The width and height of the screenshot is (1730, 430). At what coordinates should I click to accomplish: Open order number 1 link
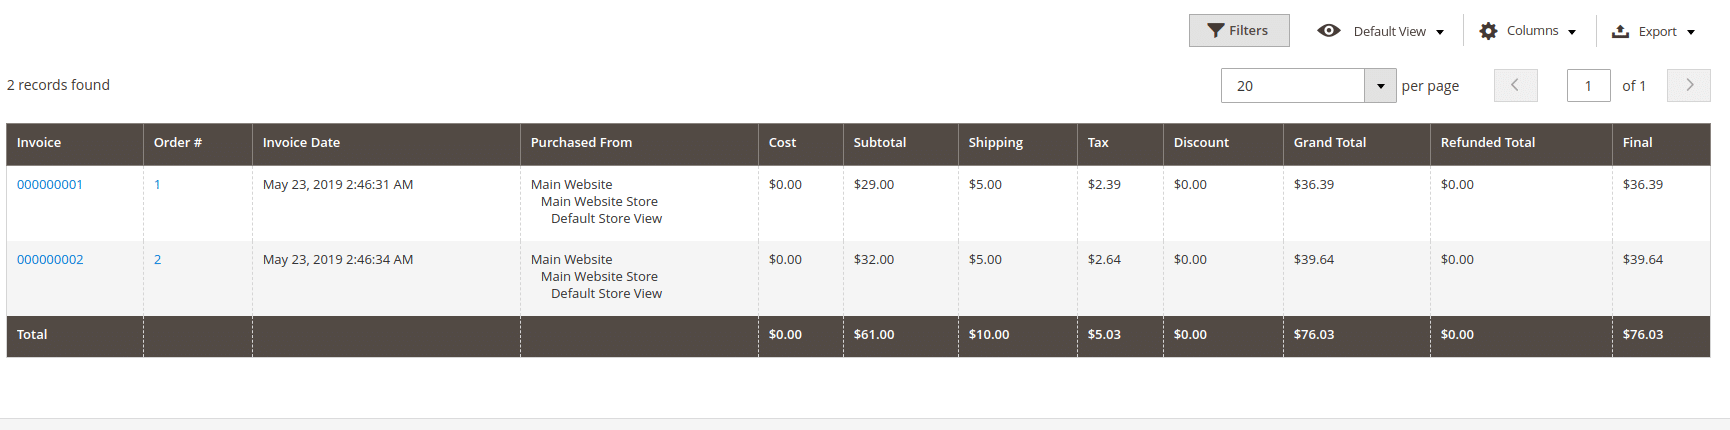[157, 185]
